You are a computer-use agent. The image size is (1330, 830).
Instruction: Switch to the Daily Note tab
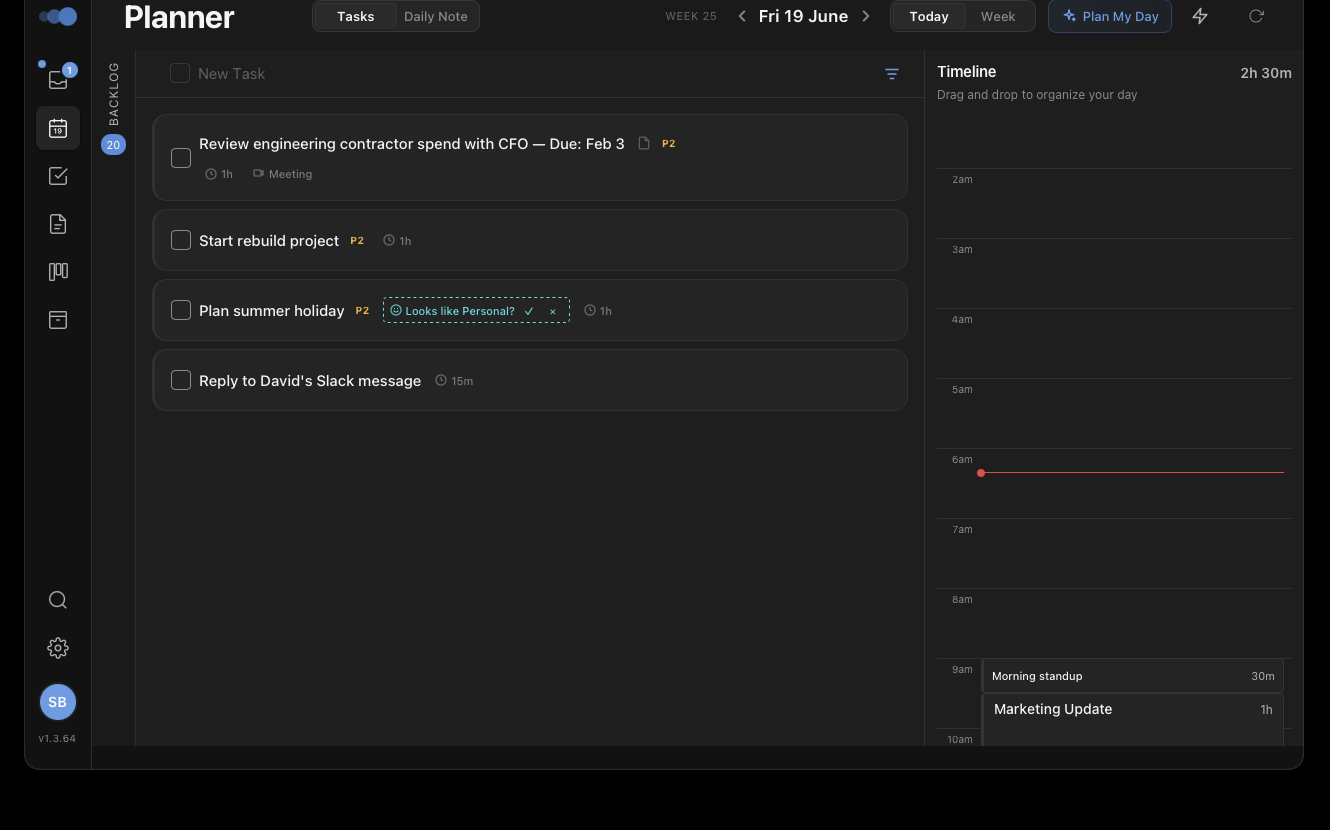tap(436, 16)
